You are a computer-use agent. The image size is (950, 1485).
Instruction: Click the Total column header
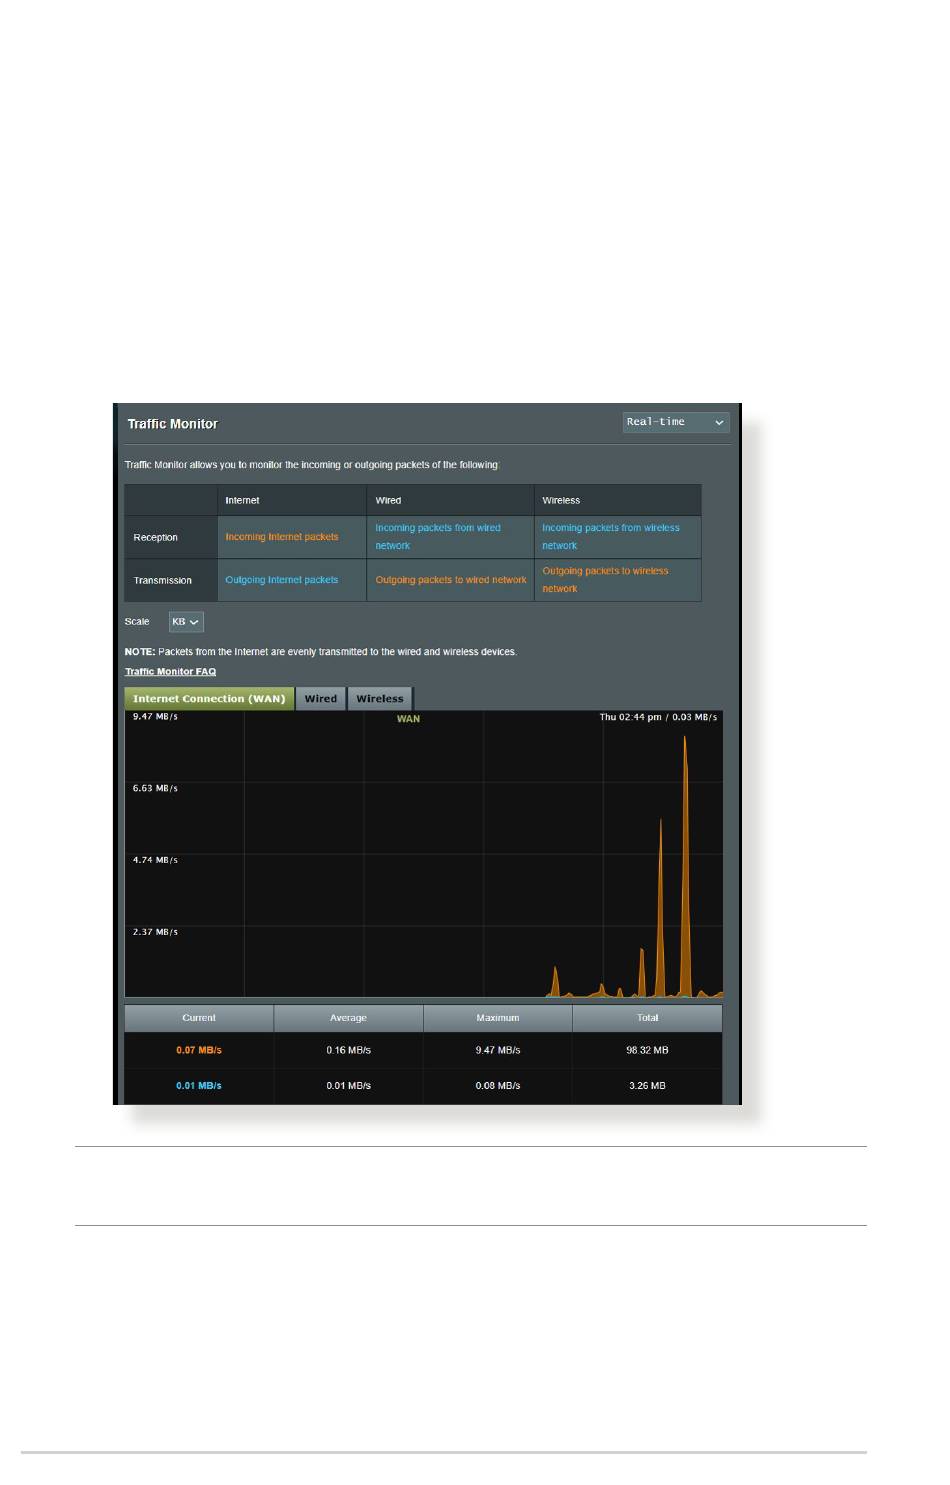tap(647, 1018)
